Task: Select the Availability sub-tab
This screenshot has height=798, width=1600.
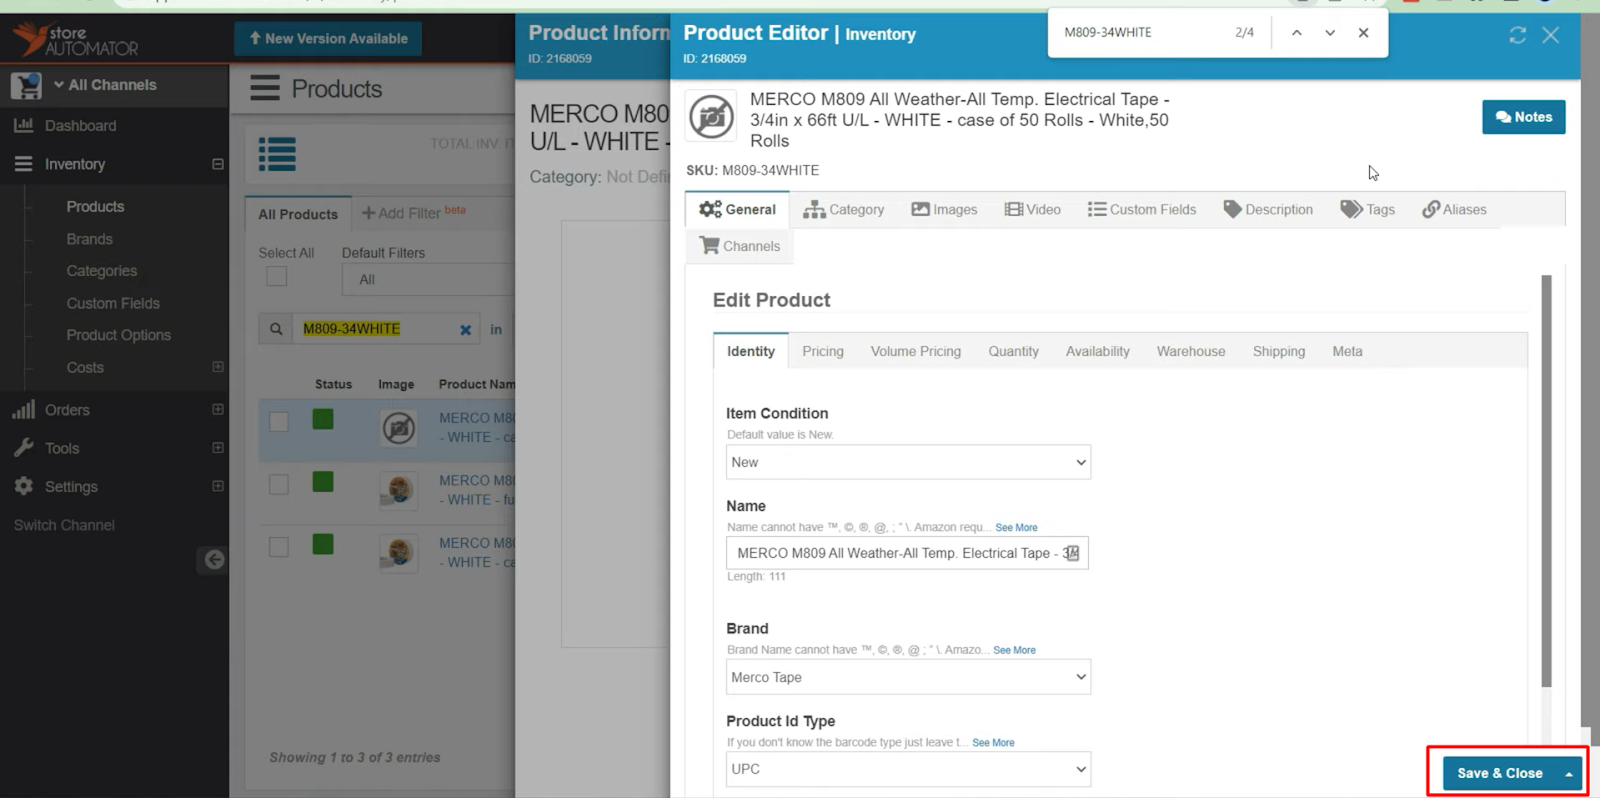Action: [x=1097, y=351]
